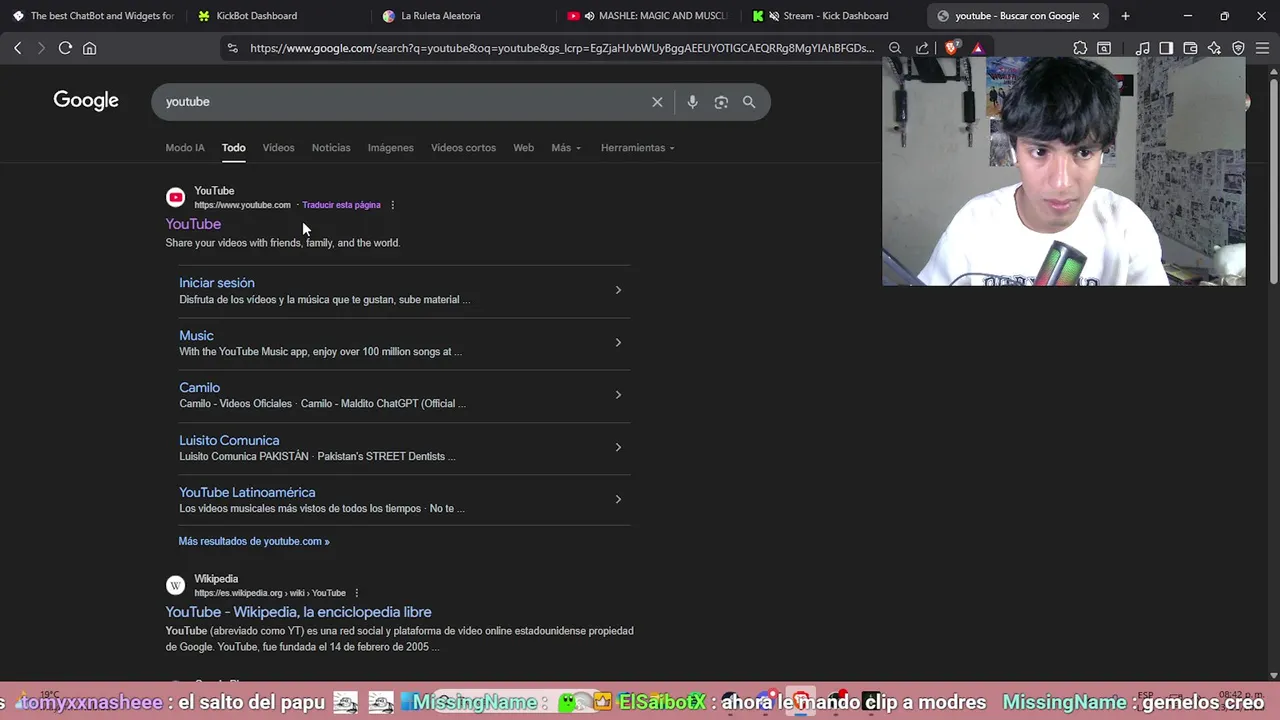Image resolution: width=1280 pixels, height=720 pixels.
Task: Click the YouTube result favicon
Action: pos(175,197)
